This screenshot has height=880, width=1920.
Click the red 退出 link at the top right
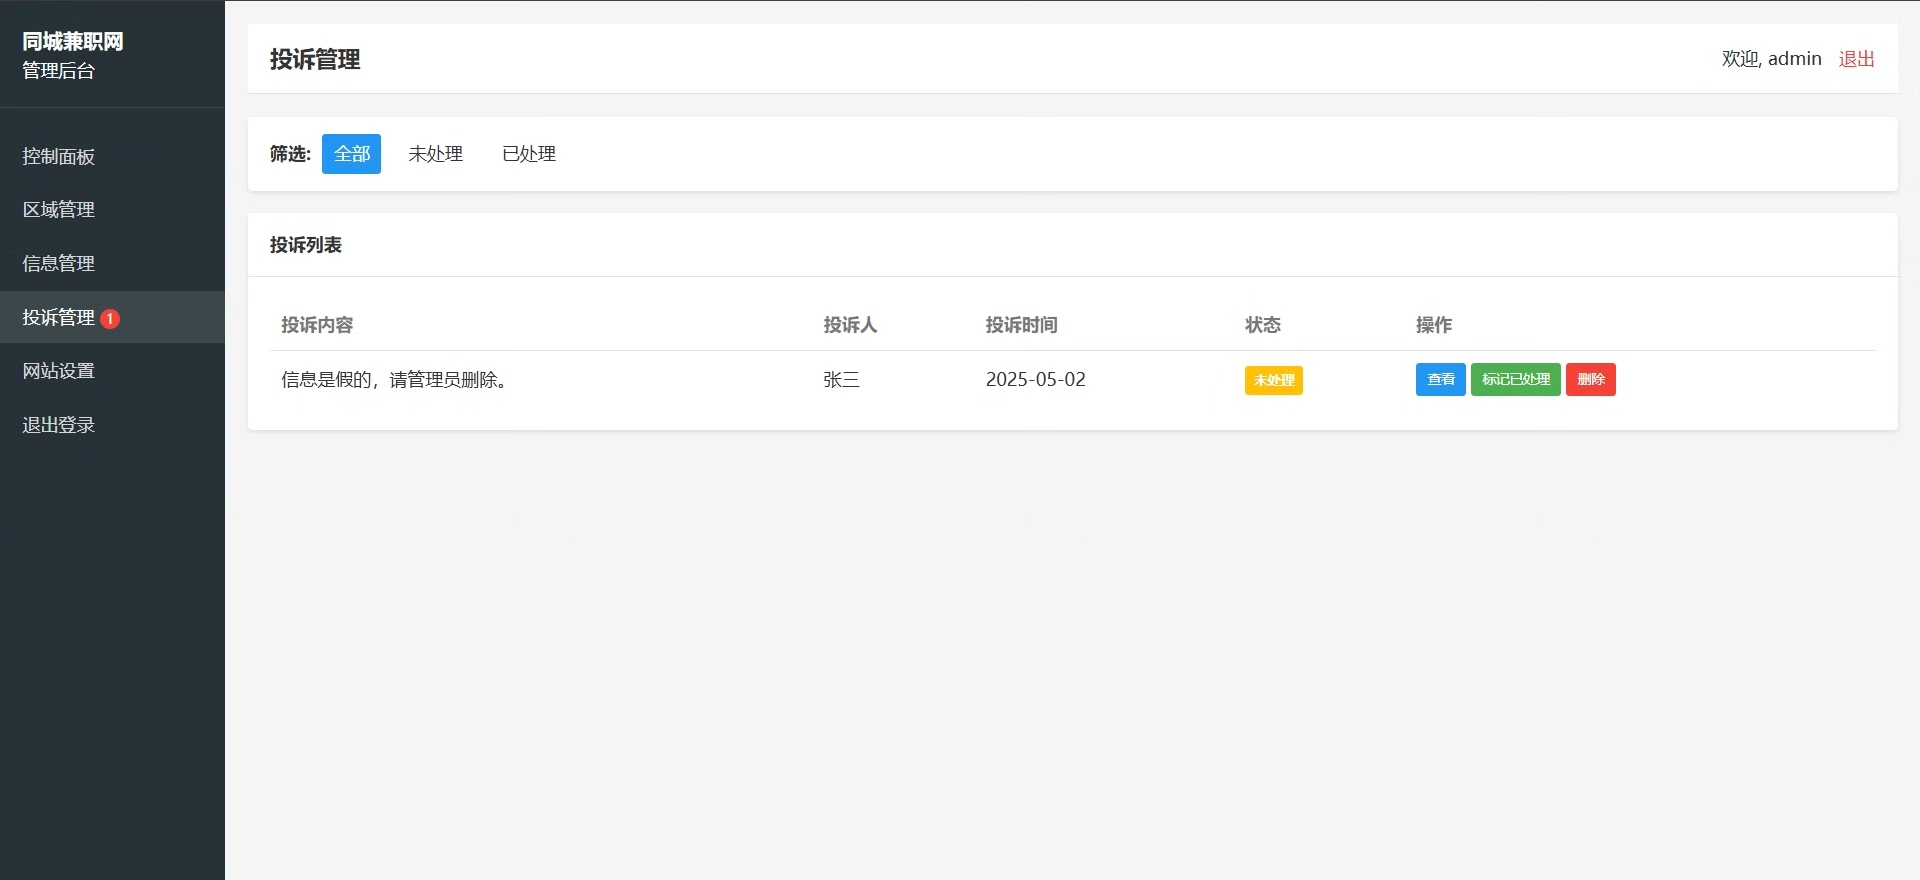pos(1856,59)
